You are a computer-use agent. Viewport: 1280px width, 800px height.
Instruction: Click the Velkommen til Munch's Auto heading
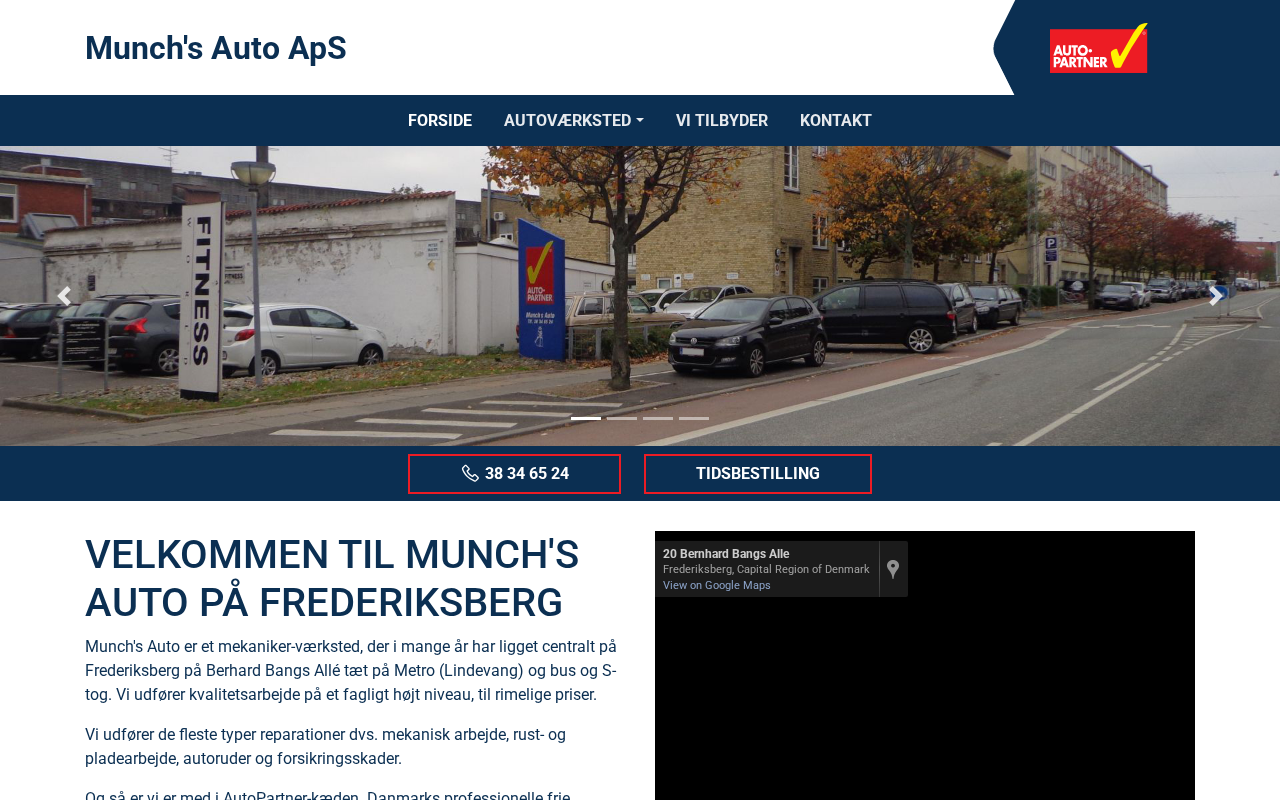pyautogui.click(x=332, y=579)
